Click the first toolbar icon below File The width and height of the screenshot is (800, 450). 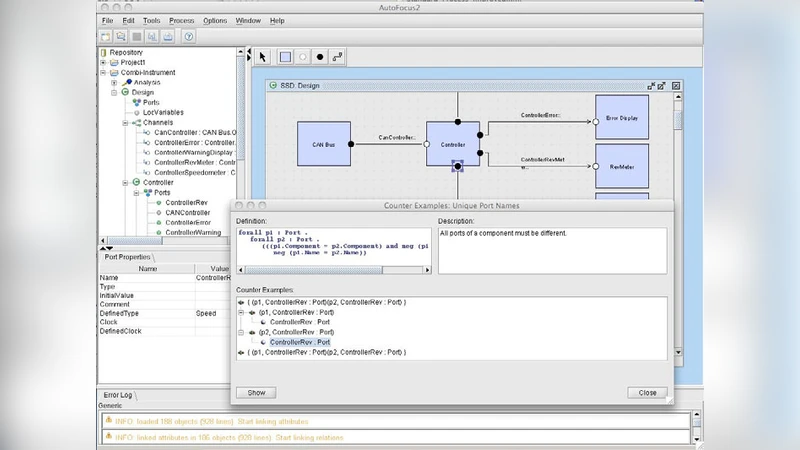[x=105, y=37]
